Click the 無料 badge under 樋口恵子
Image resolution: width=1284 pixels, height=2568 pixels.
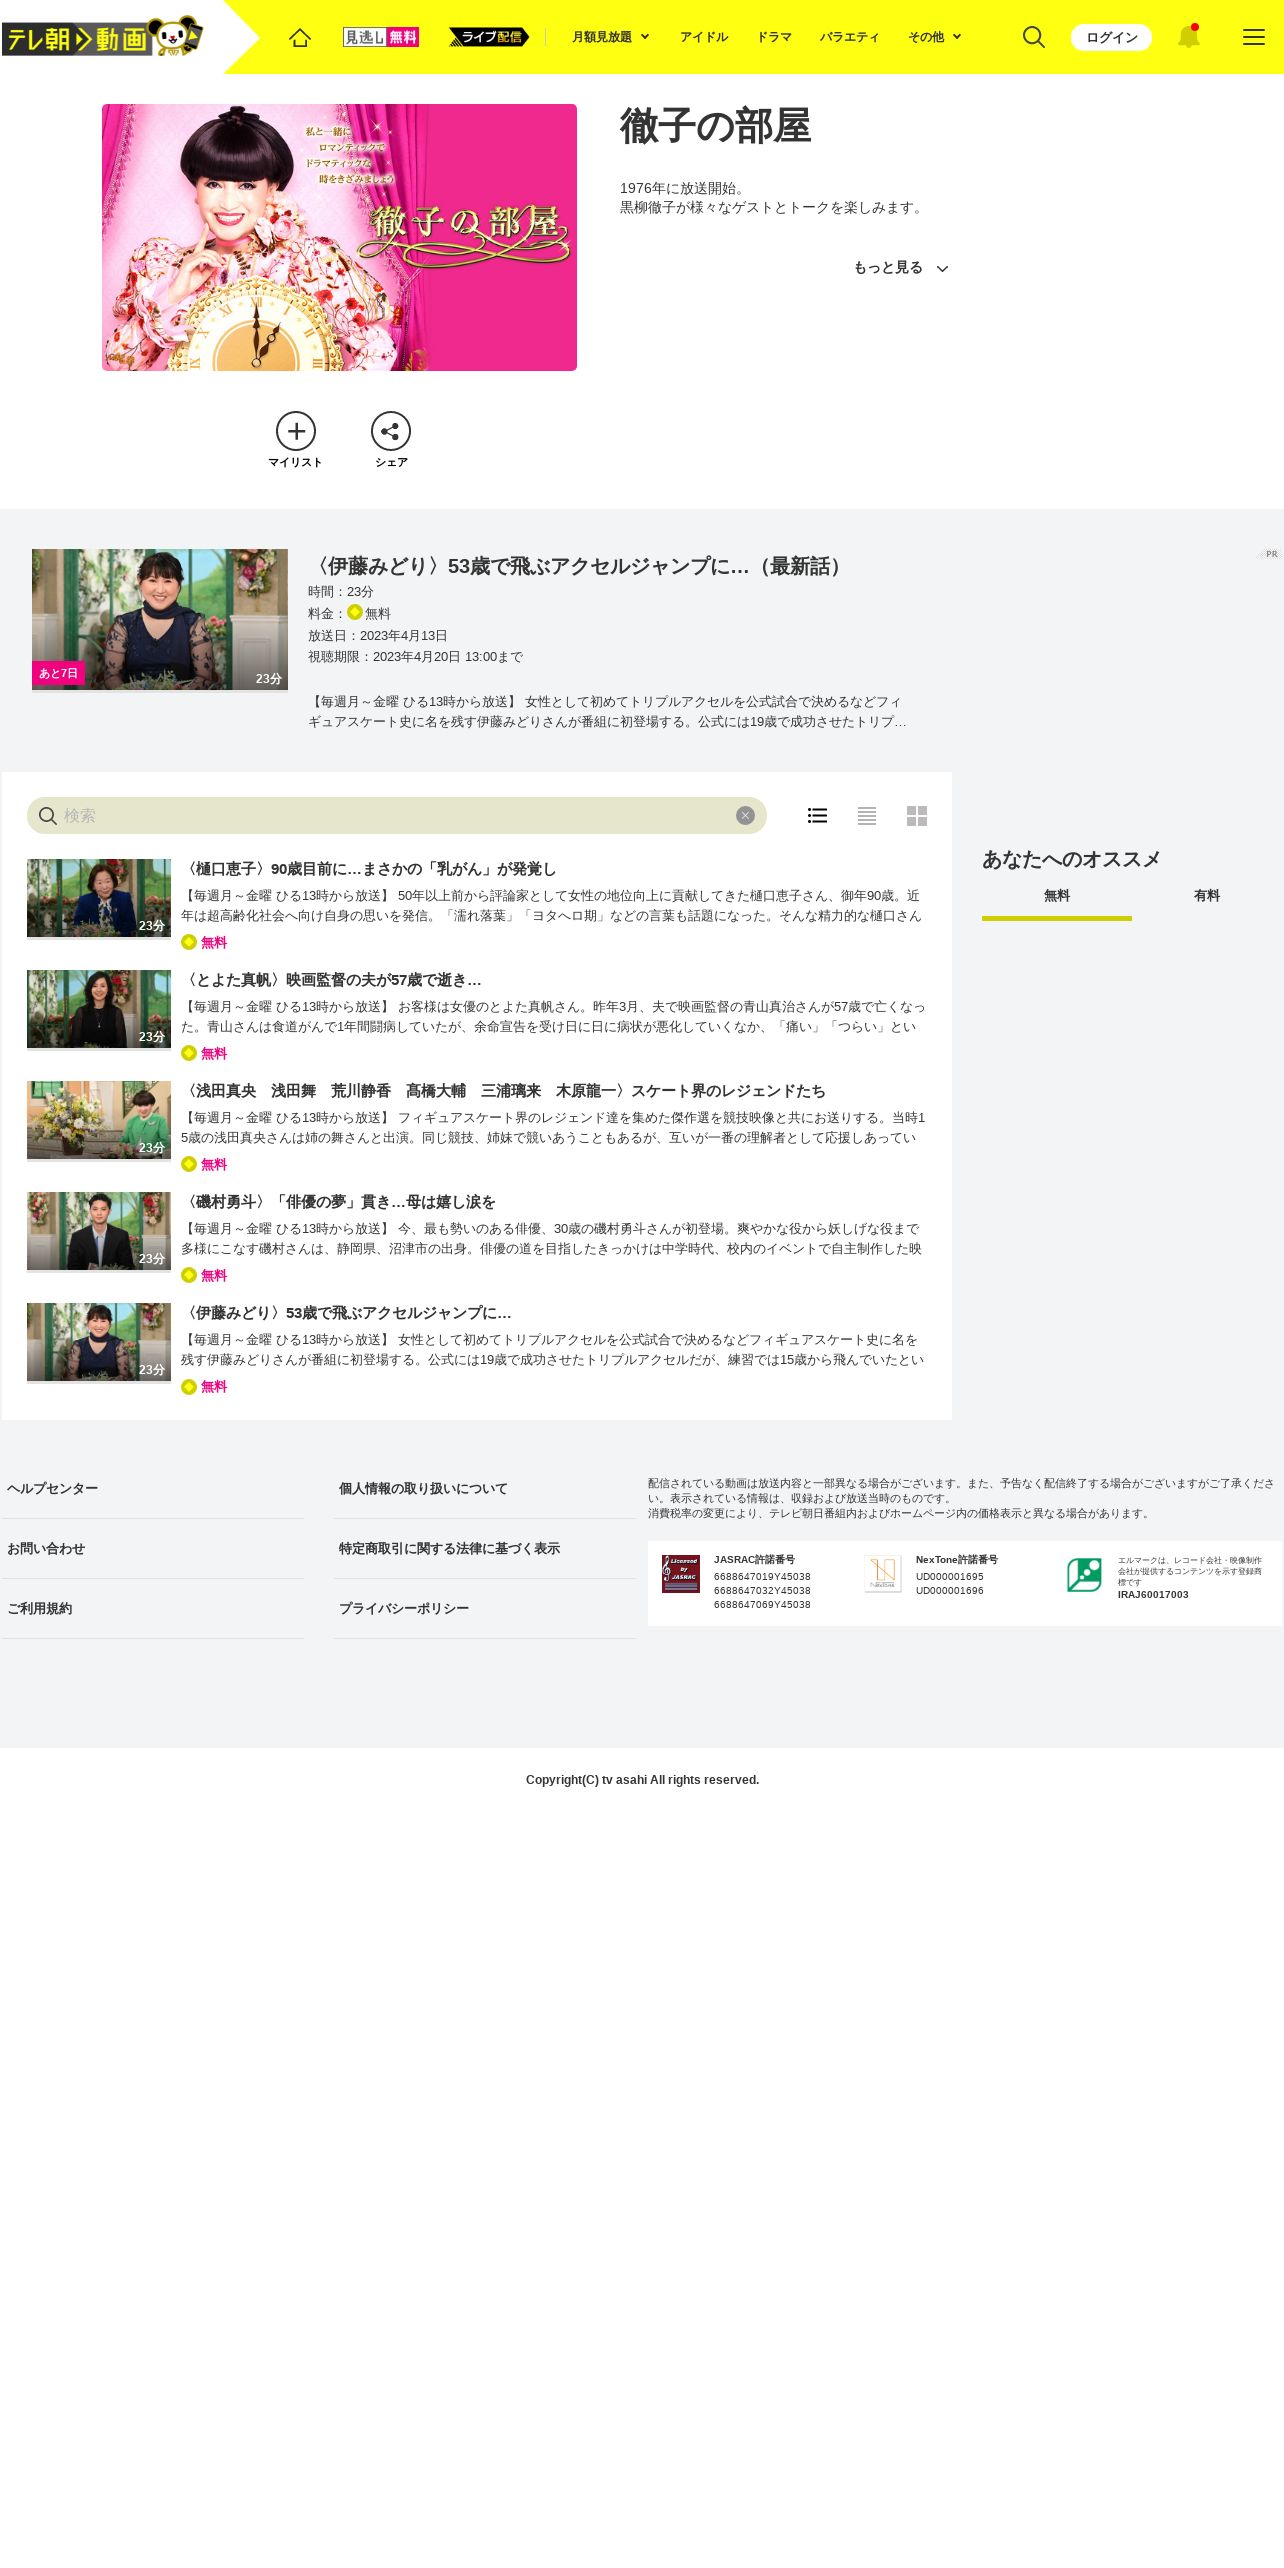(x=204, y=942)
